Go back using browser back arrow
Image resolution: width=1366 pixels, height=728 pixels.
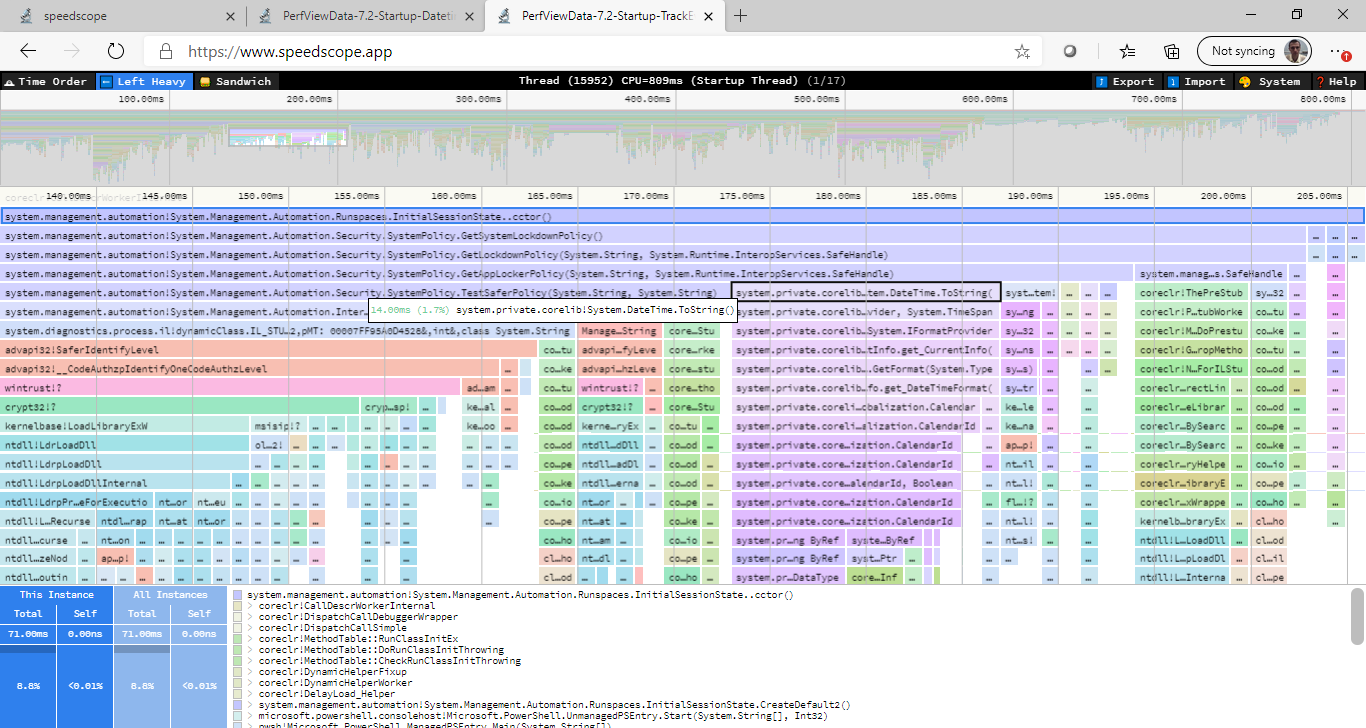click(28, 51)
